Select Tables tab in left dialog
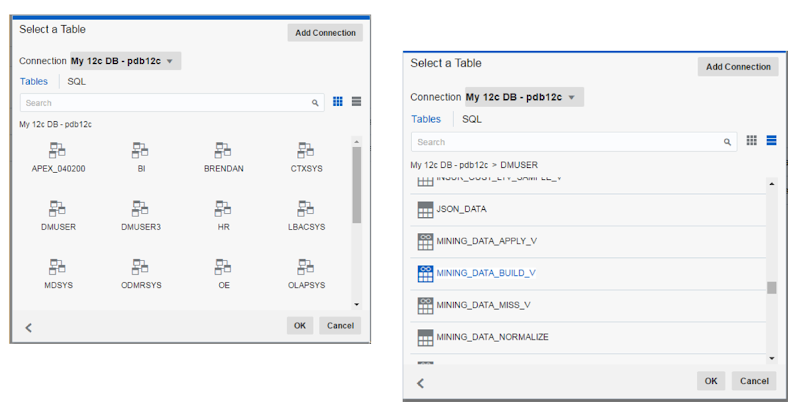This screenshot has width=800, height=410. coord(34,82)
